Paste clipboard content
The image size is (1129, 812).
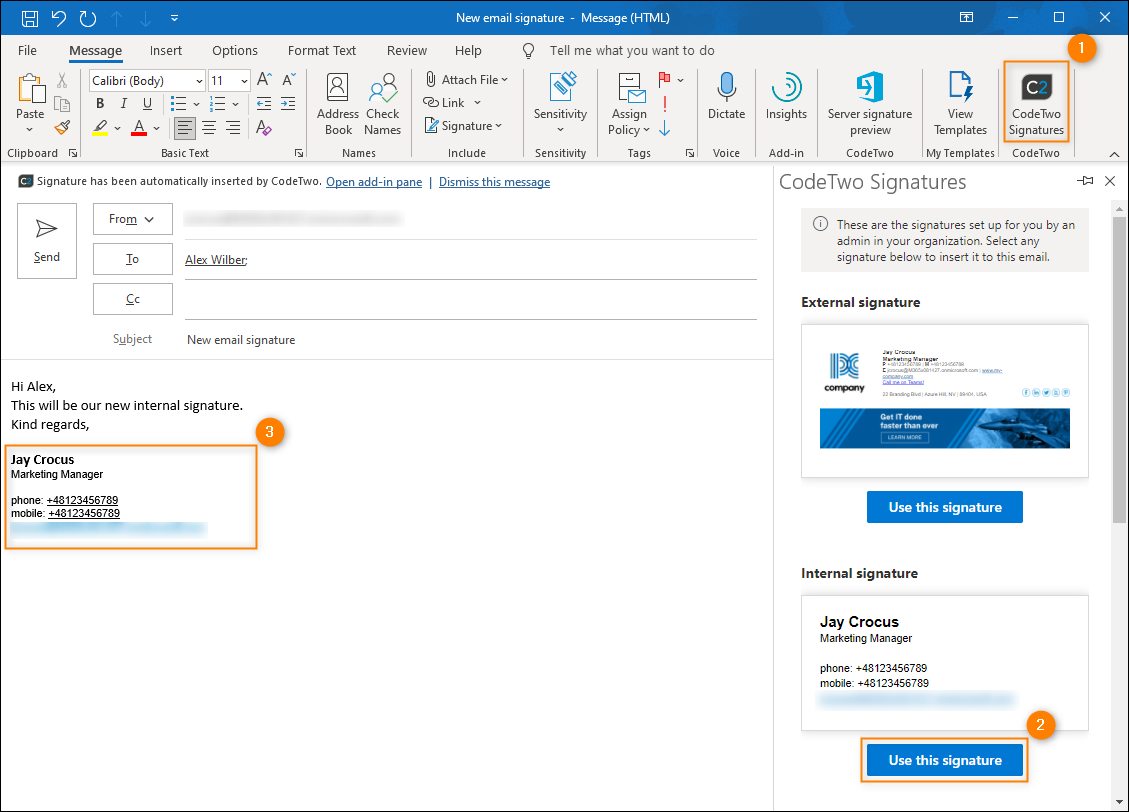(x=30, y=103)
